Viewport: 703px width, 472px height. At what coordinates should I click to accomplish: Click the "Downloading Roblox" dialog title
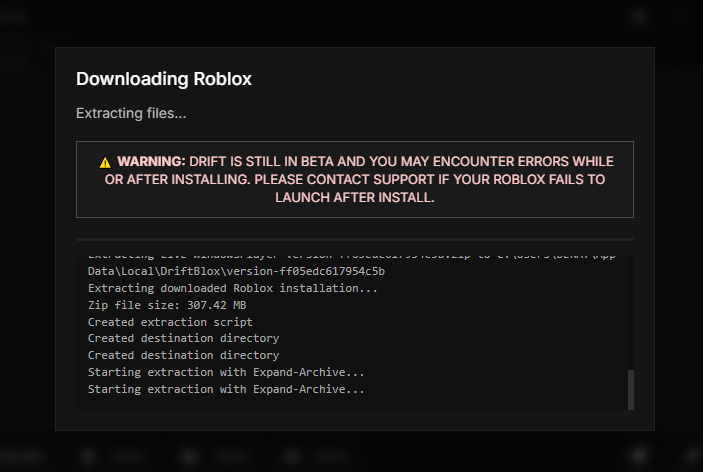point(164,79)
